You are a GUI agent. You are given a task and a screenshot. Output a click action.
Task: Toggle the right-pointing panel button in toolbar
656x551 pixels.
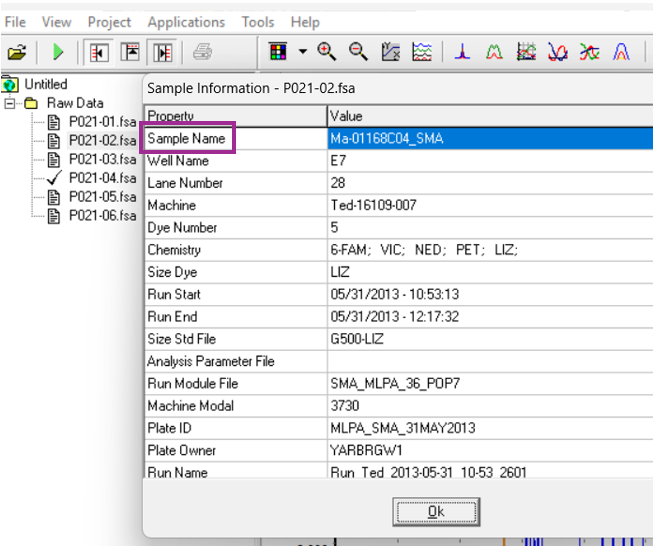[162, 51]
